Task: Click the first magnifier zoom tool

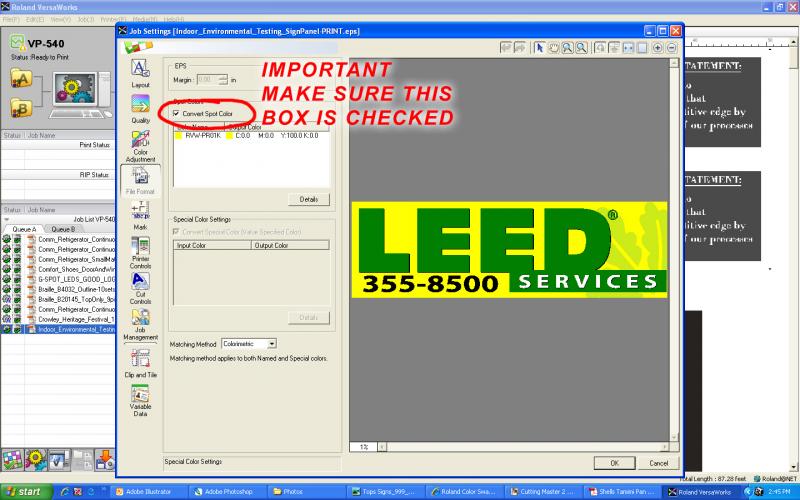Action: (x=567, y=47)
